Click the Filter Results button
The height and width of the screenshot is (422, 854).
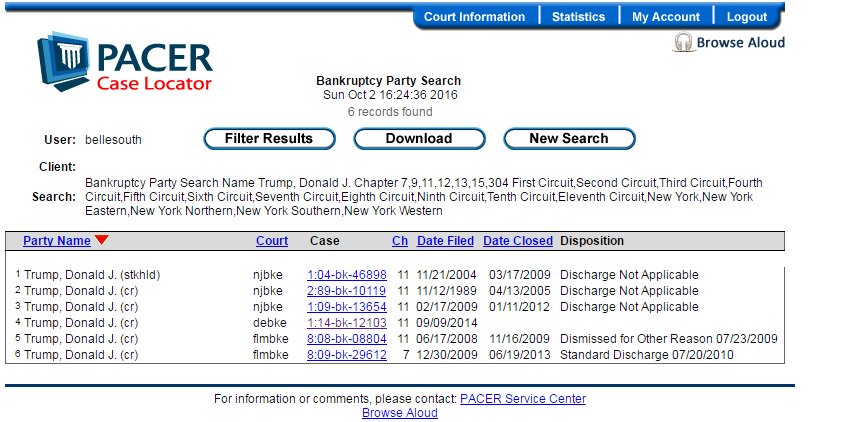click(269, 138)
